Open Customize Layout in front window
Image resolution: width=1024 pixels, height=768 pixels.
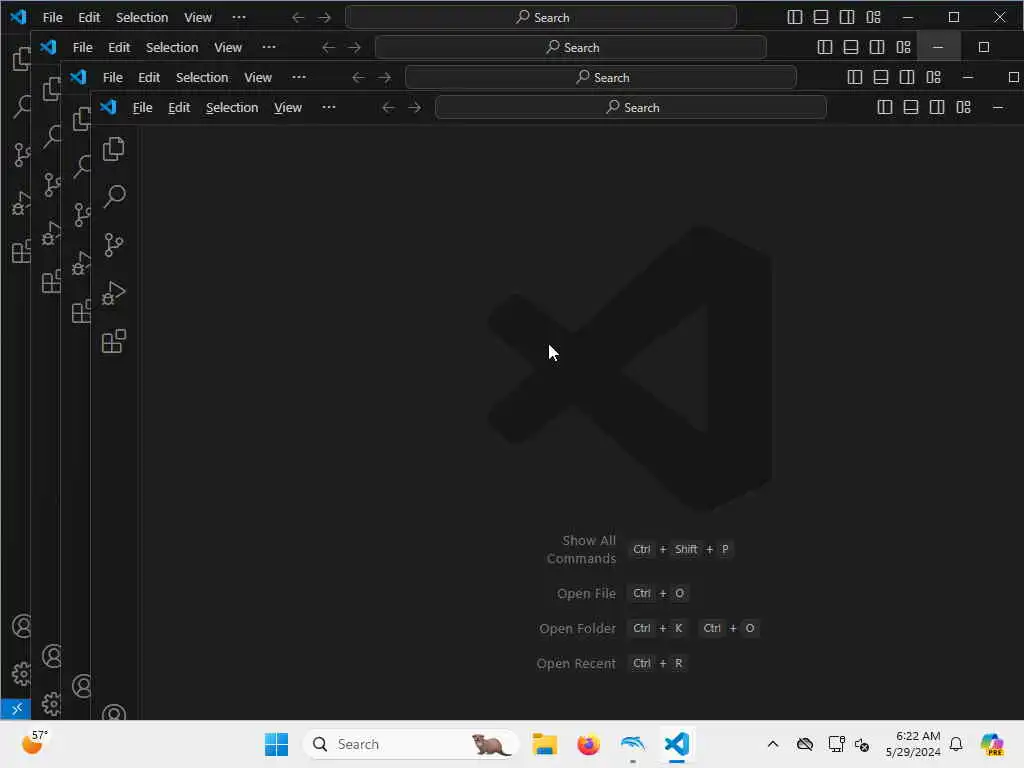(x=963, y=107)
